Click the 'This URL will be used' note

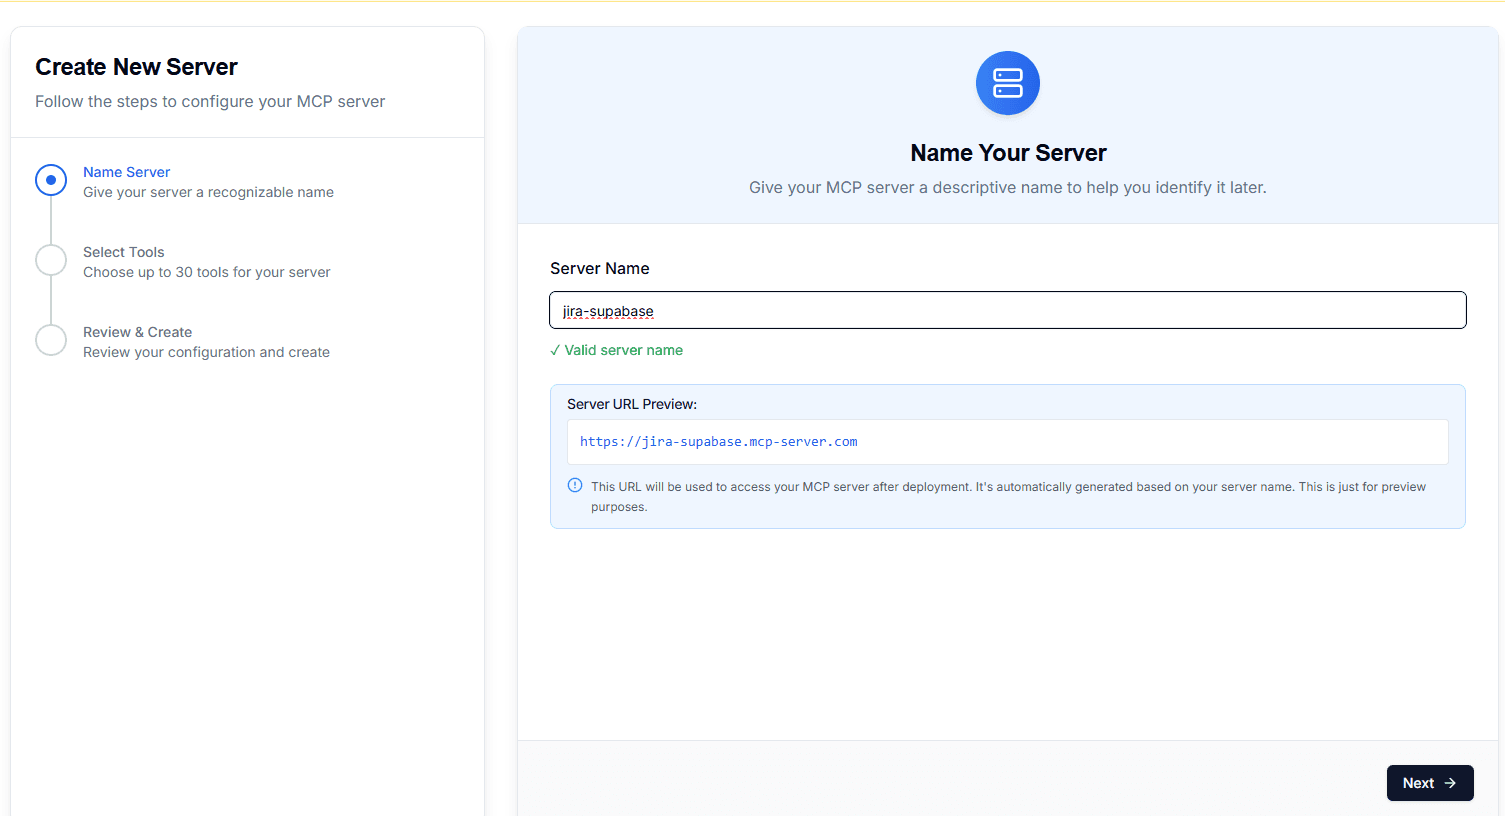click(1008, 497)
